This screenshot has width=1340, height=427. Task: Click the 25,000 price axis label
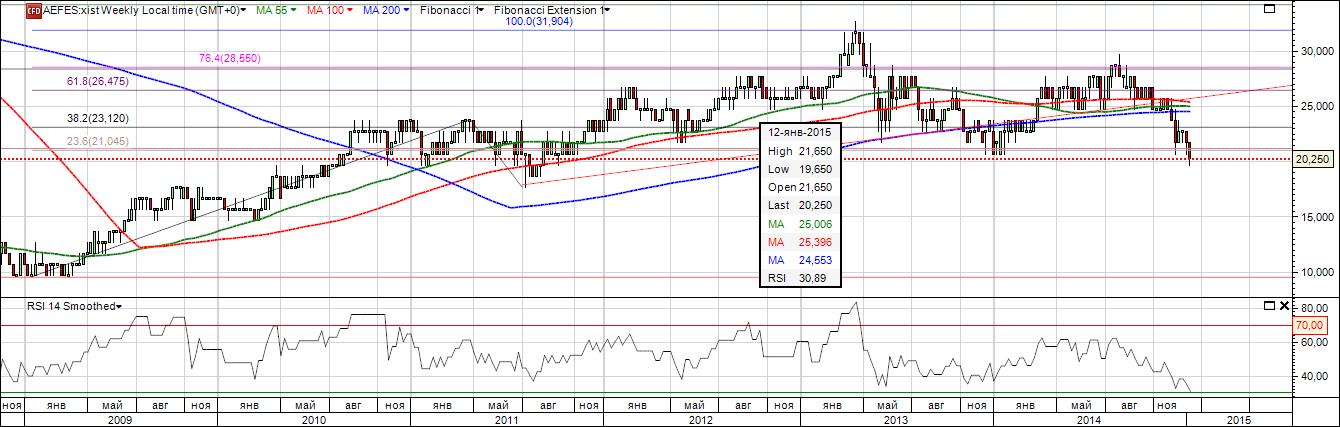click(1318, 106)
